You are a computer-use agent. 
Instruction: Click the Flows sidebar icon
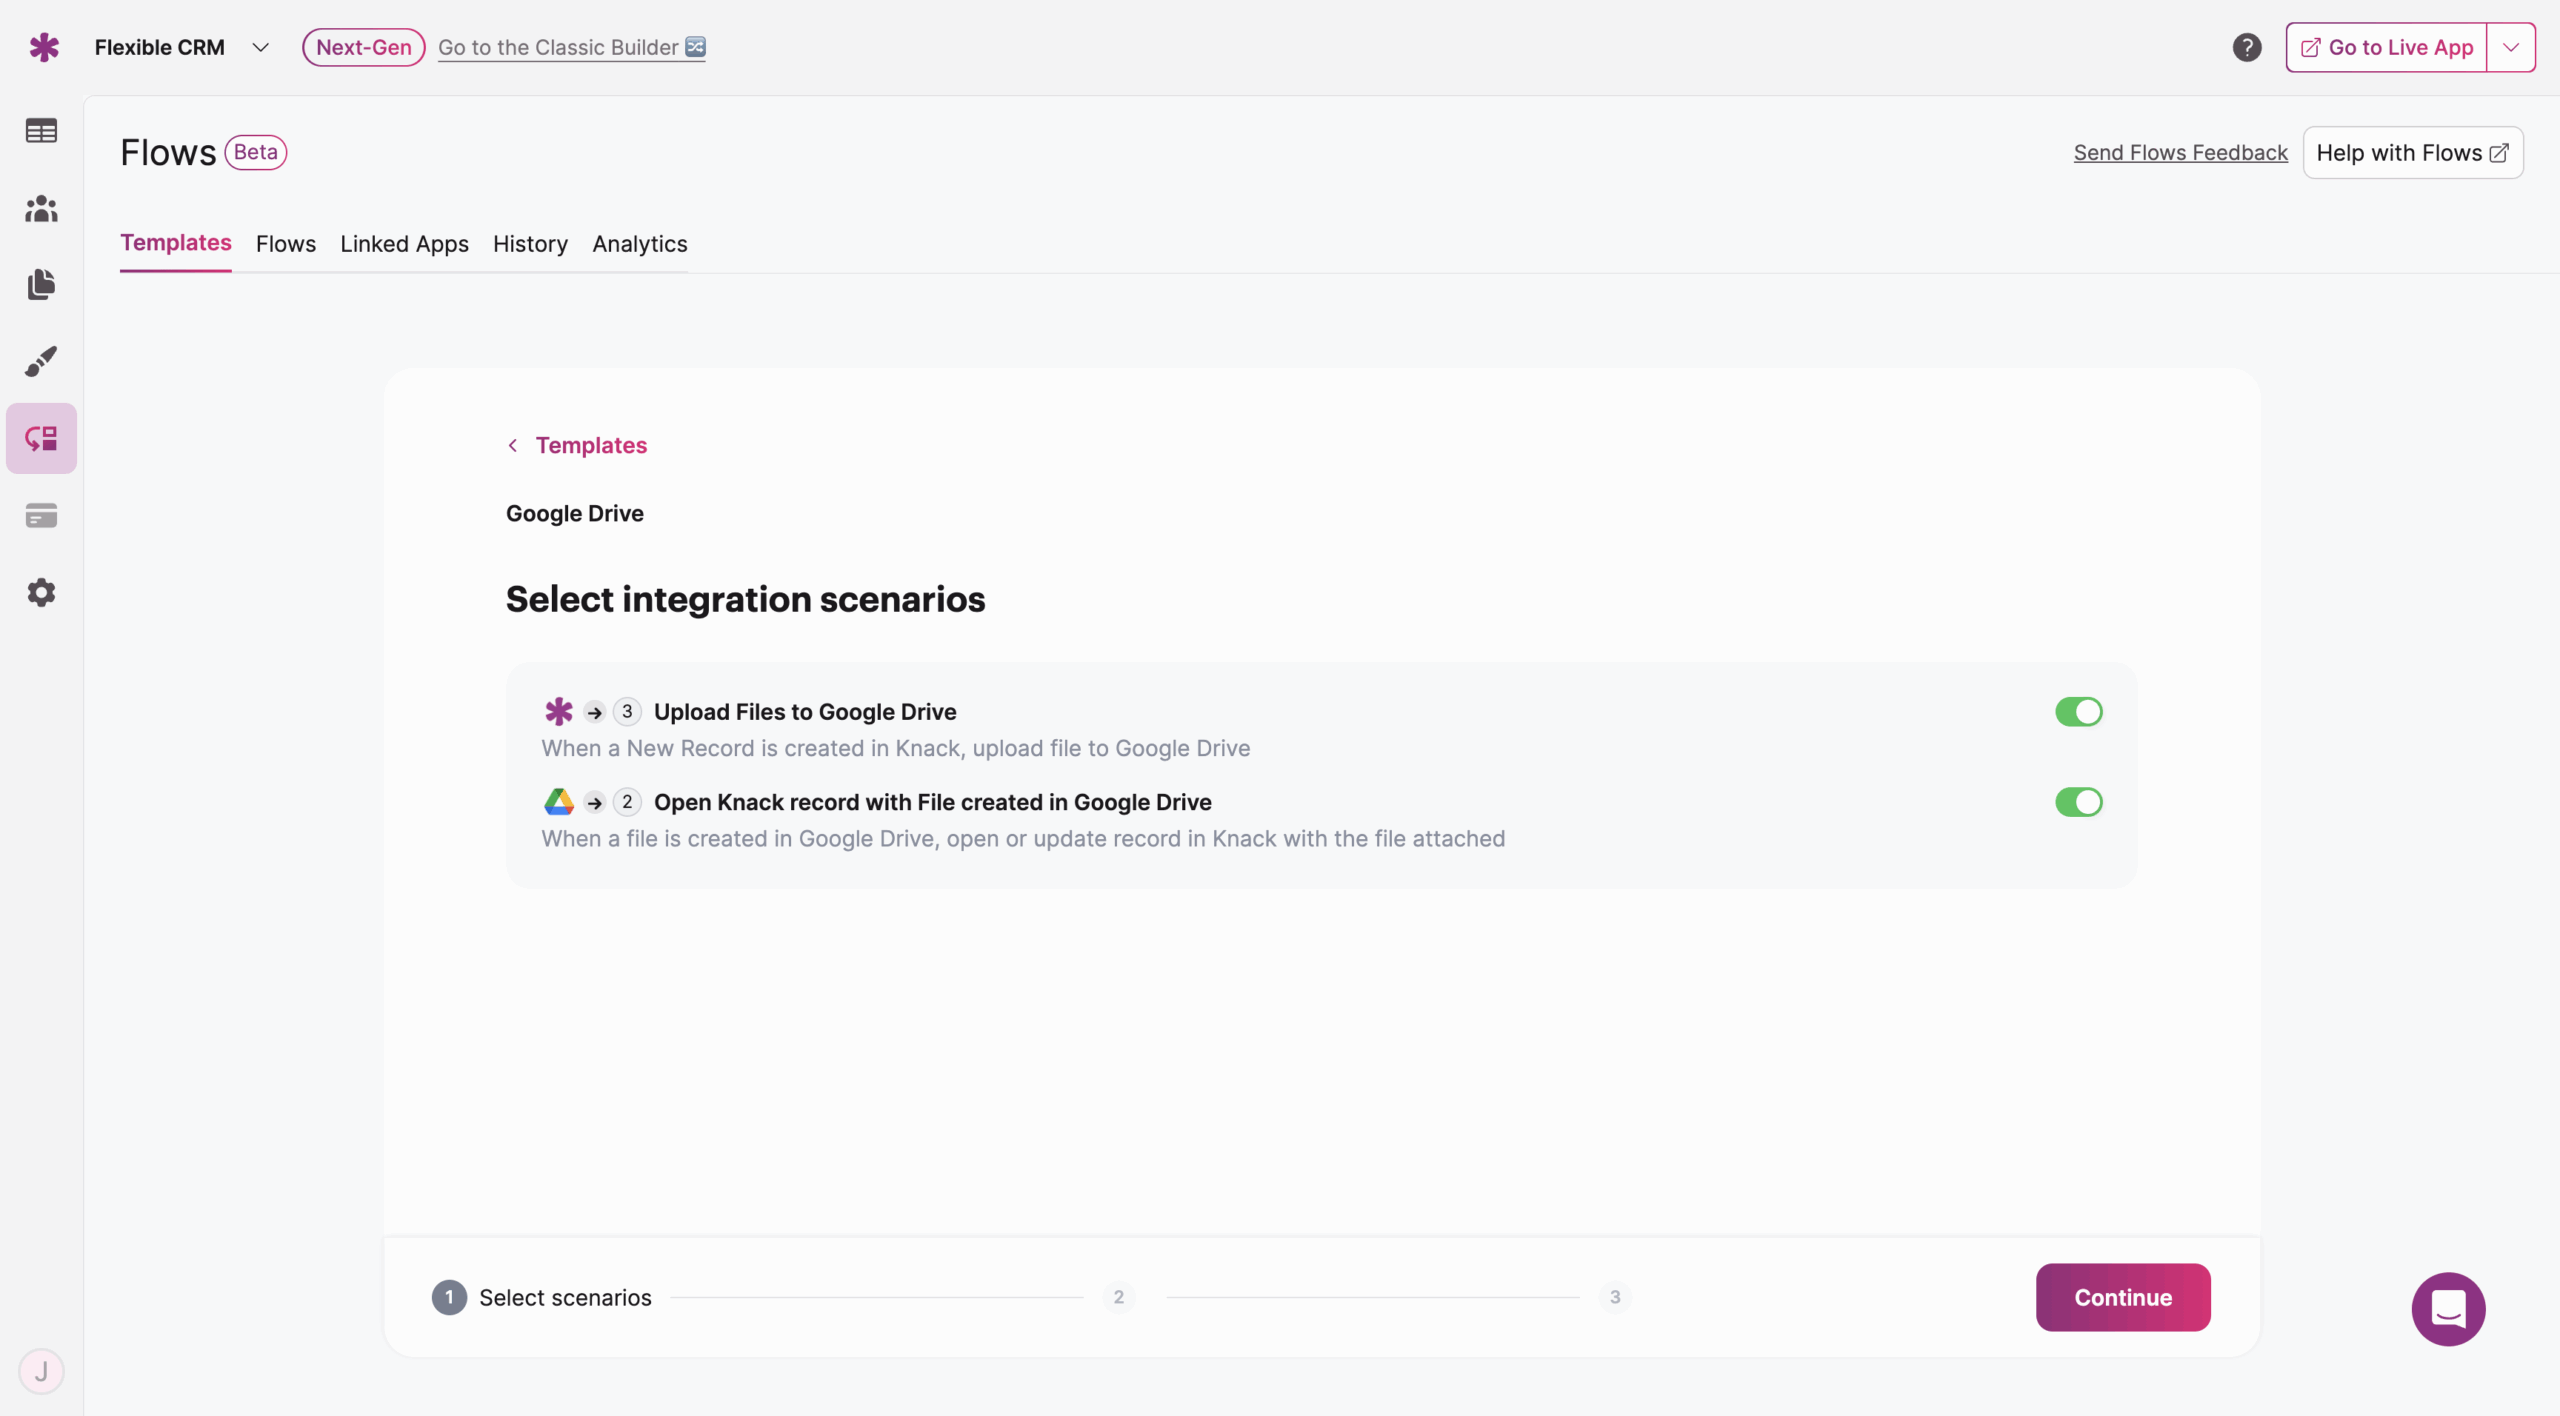tap(41, 438)
